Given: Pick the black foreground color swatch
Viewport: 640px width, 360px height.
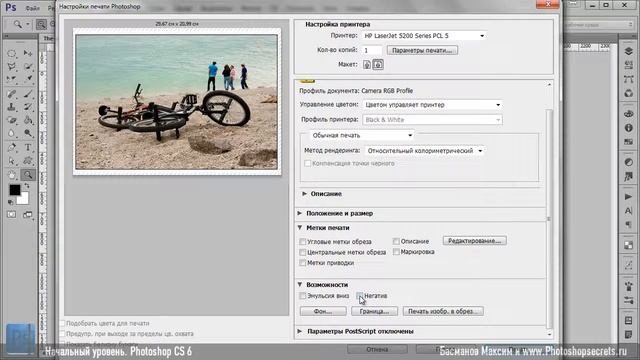Looking at the screenshot, I should [14, 190].
